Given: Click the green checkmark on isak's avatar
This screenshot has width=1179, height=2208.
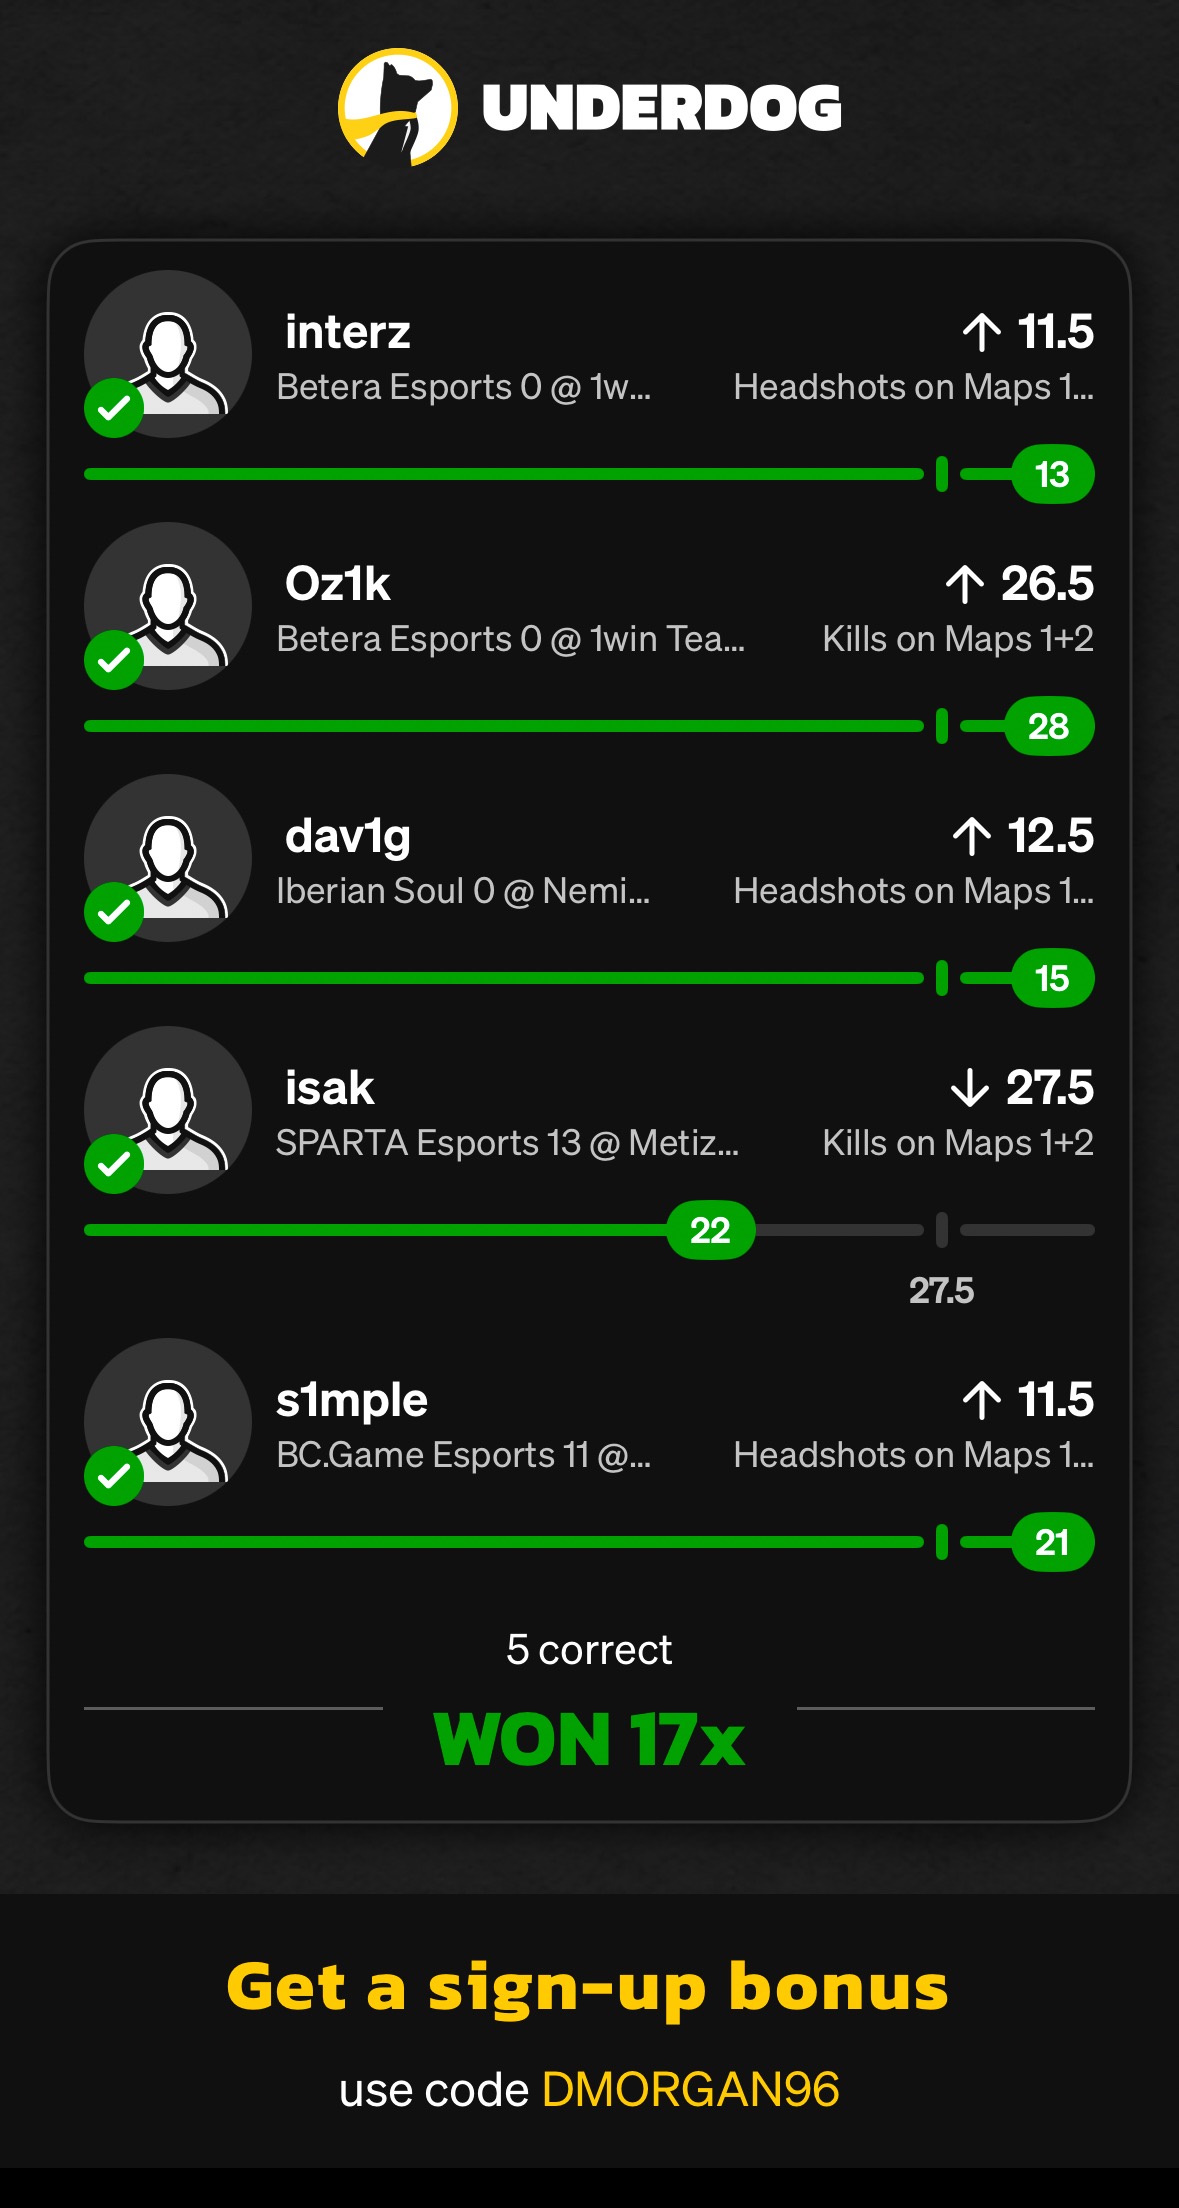Looking at the screenshot, I should (x=114, y=1164).
